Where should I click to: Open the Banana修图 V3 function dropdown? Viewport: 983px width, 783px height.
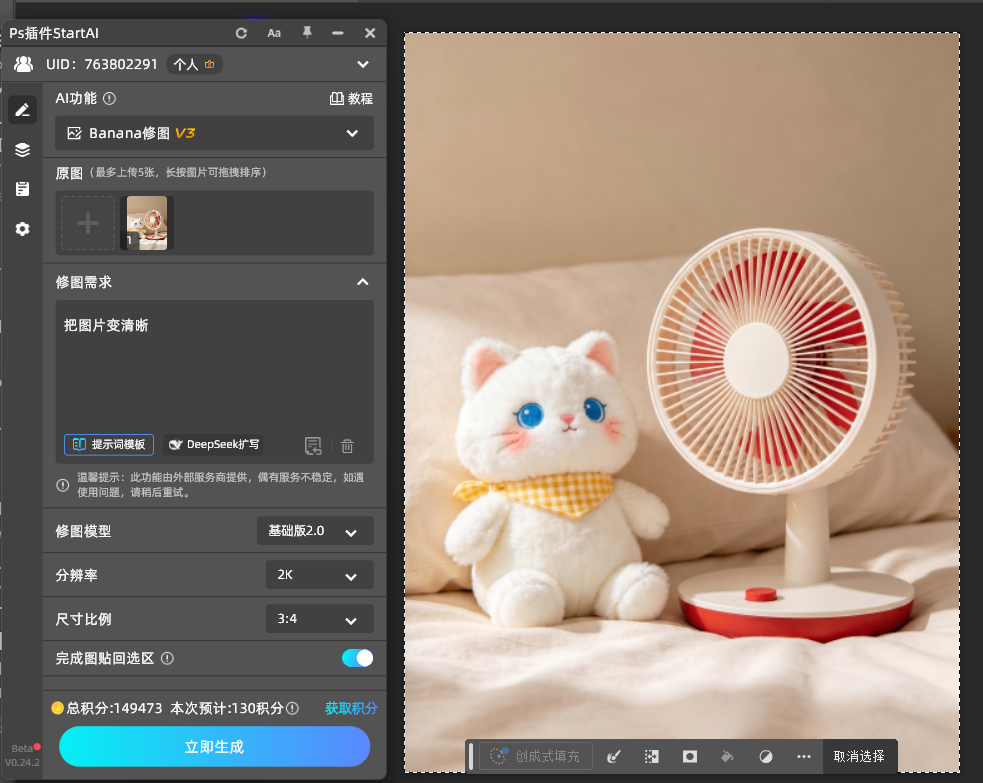click(214, 133)
